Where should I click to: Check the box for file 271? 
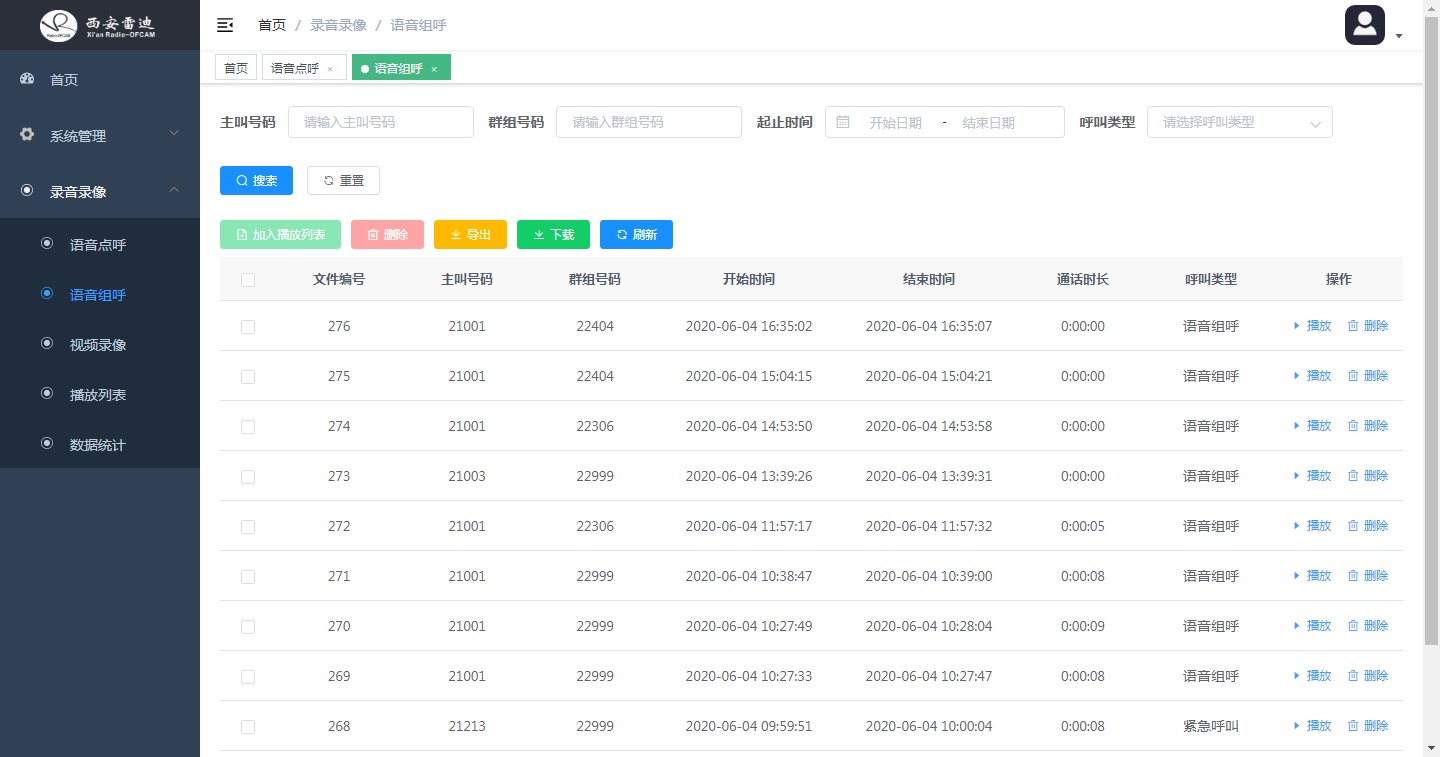pyautogui.click(x=248, y=577)
